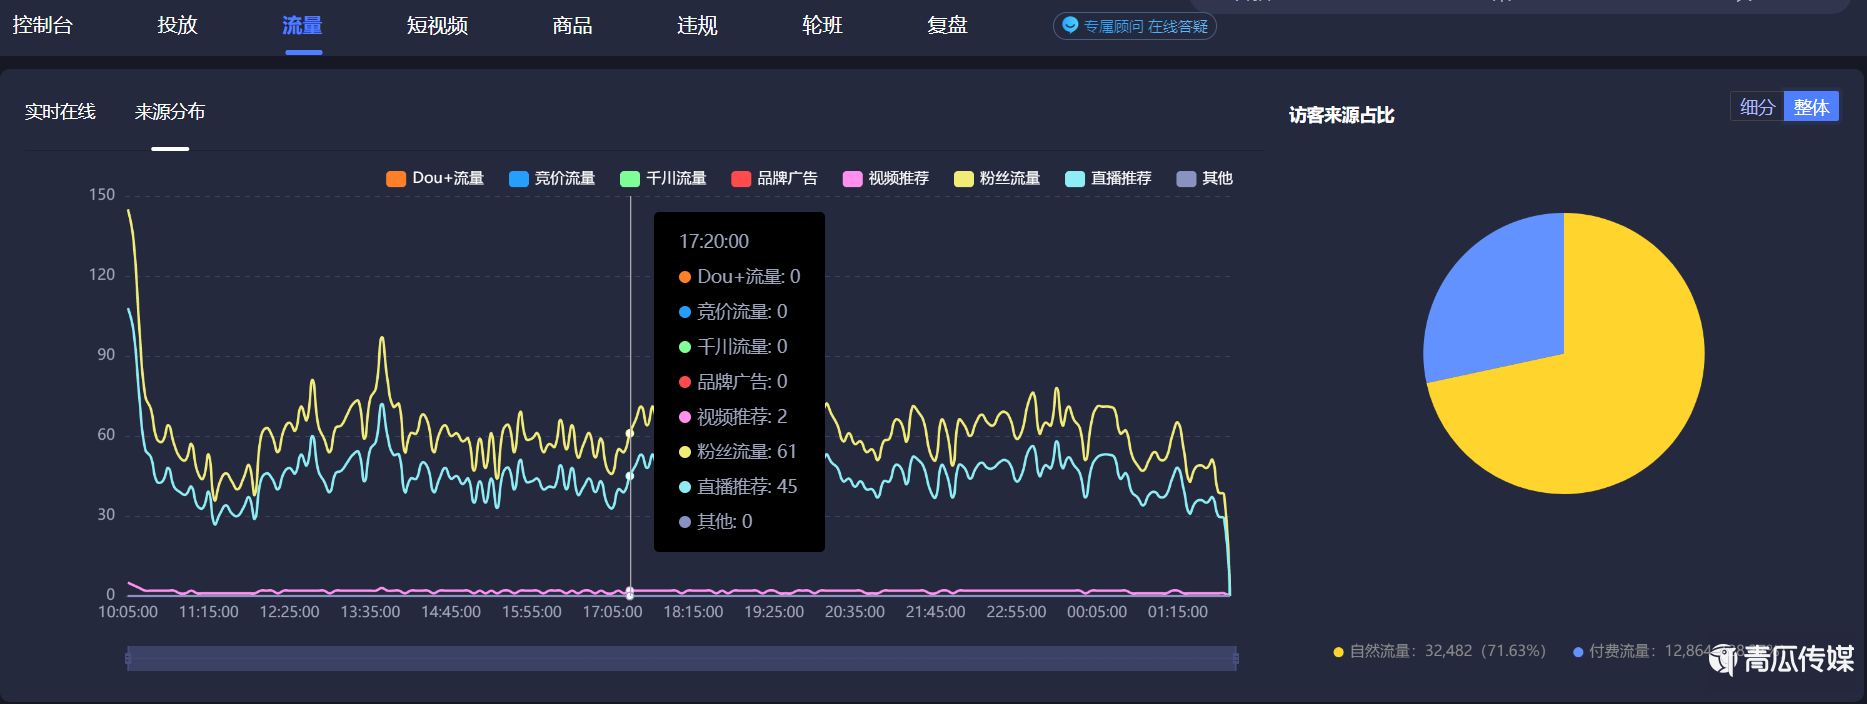Go to the 商品 tab
Screen dimensions: 1867x704
click(572, 25)
